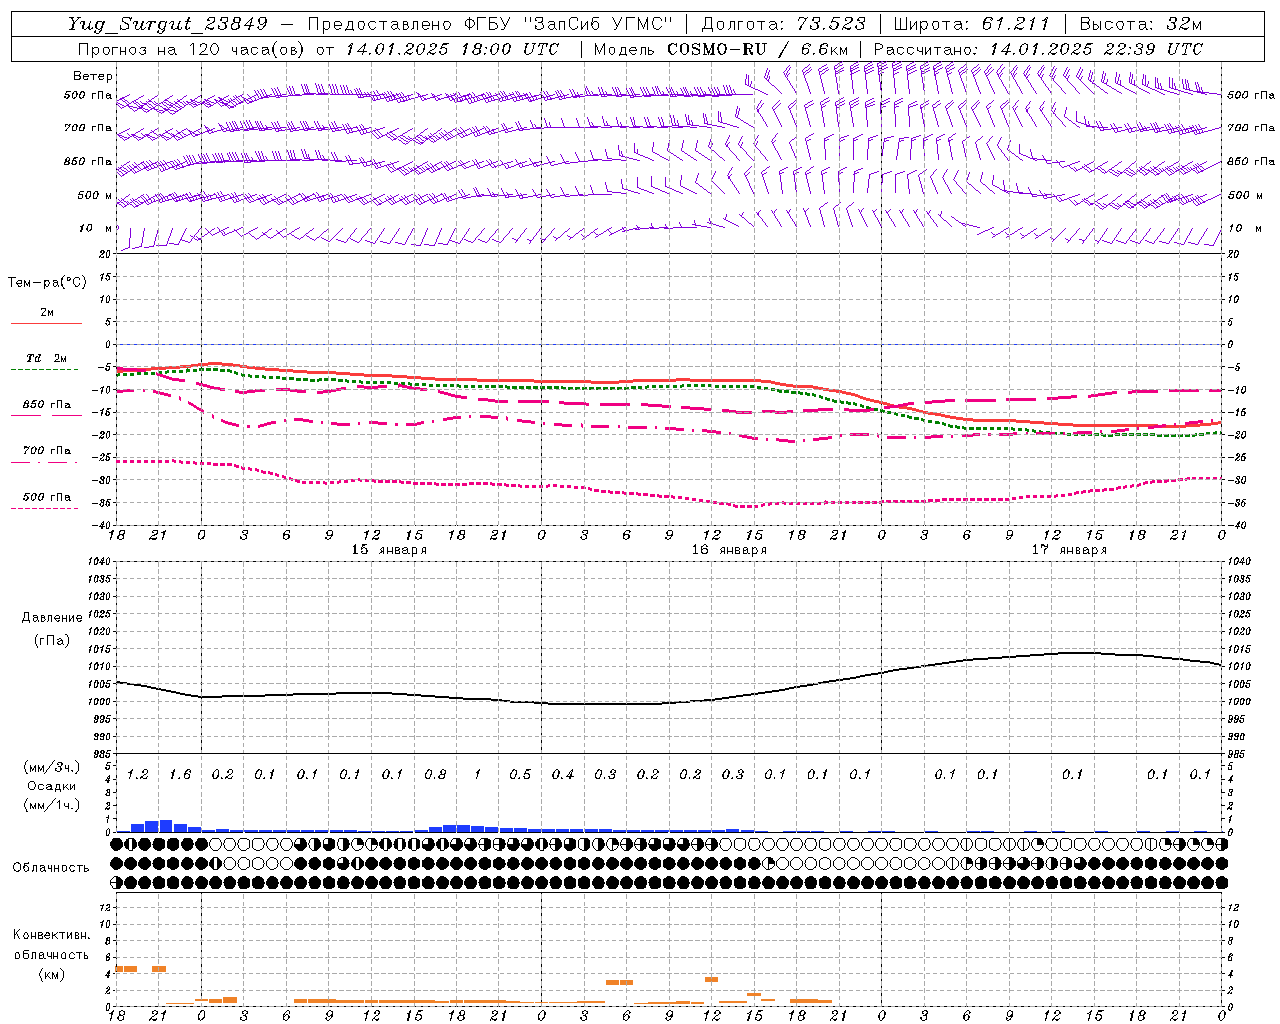The width and height of the screenshot is (1280, 1024).
Task: Click the Давление pressure panel label
Action: point(52,618)
